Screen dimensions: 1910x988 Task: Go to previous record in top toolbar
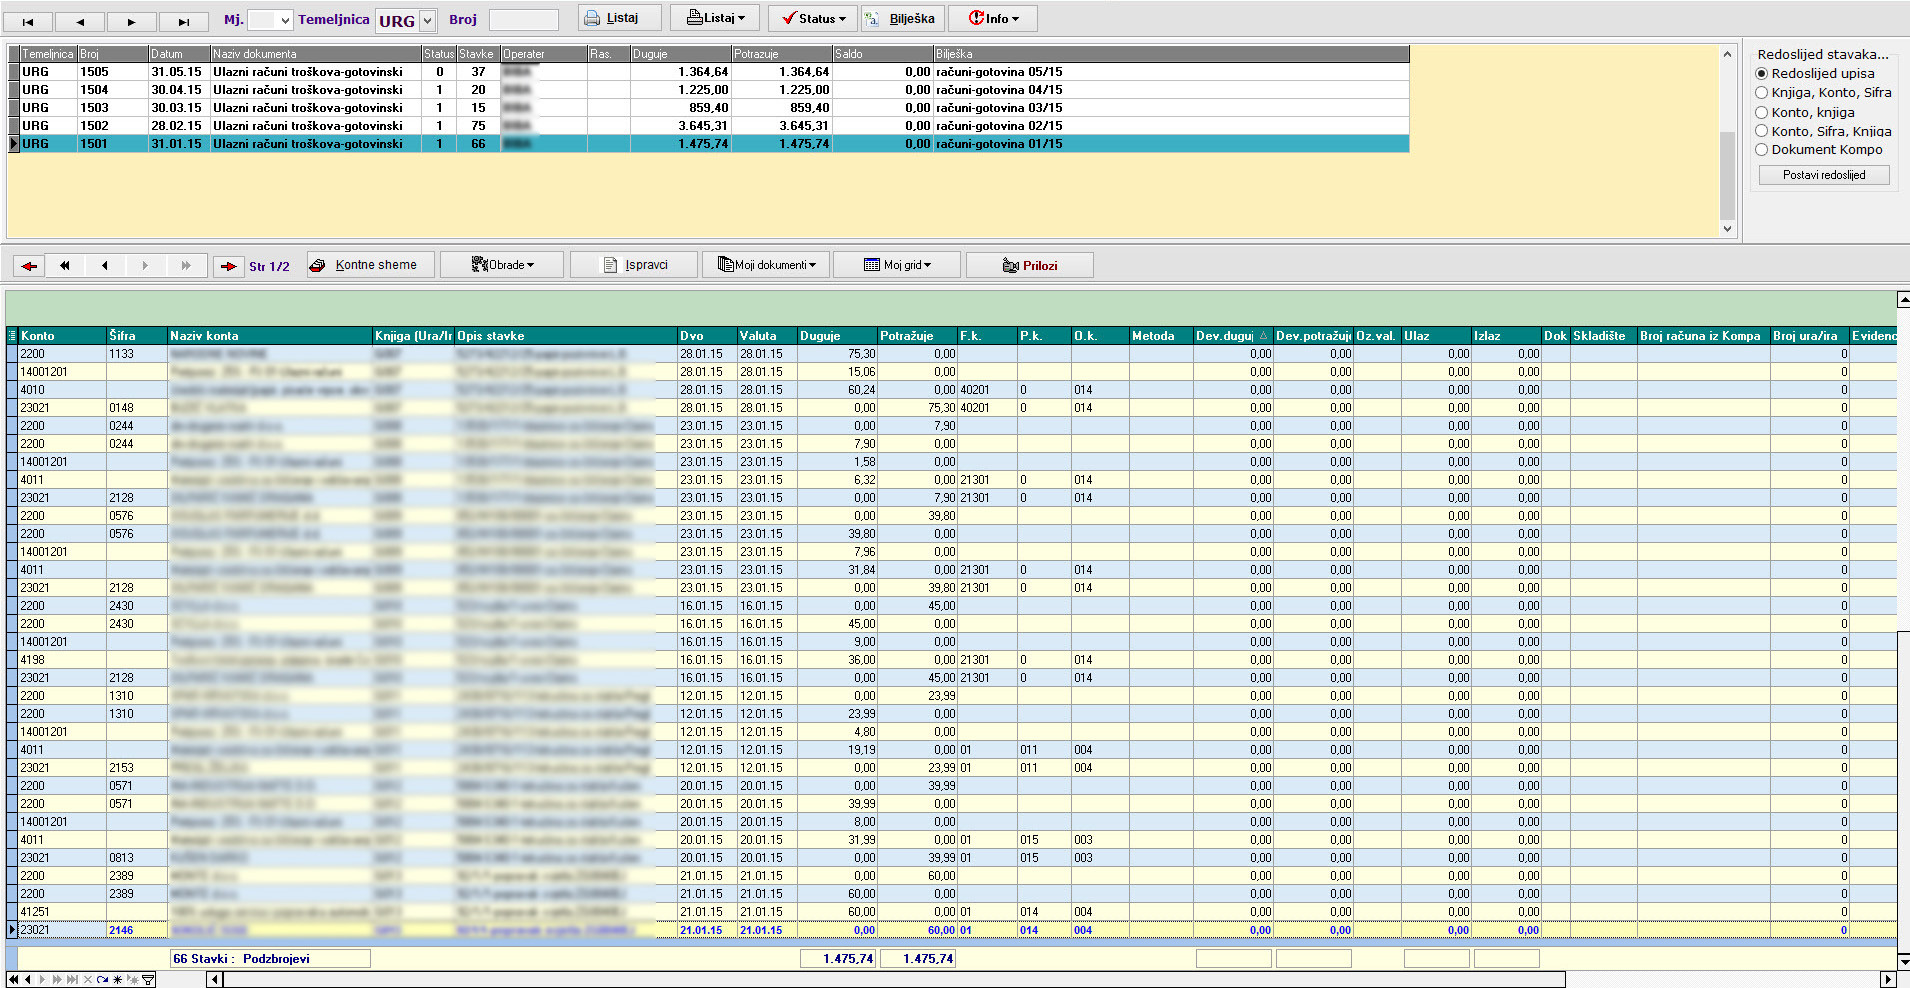tap(80, 21)
